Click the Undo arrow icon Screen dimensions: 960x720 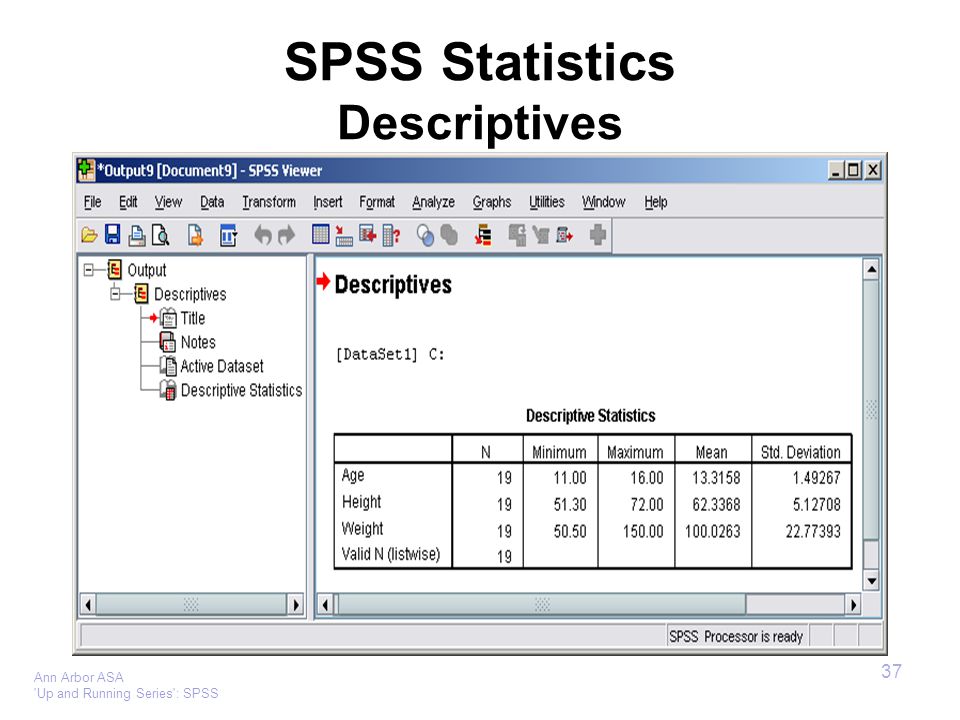(x=263, y=235)
